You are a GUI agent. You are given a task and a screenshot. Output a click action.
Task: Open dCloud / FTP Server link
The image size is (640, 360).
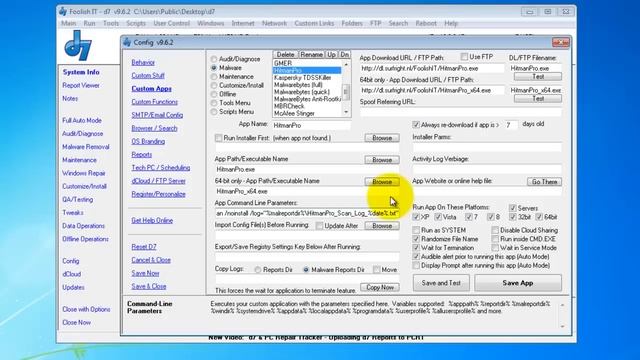point(158,181)
